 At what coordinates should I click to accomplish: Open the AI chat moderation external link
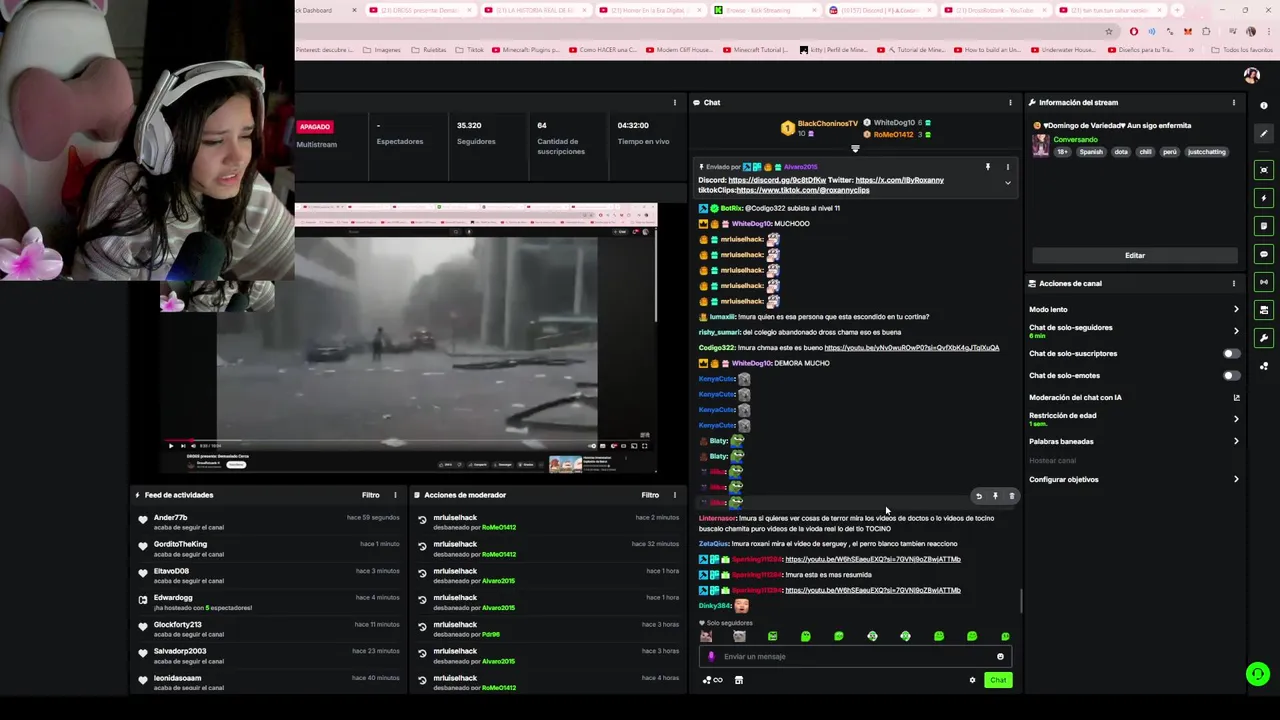point(1236,398)
